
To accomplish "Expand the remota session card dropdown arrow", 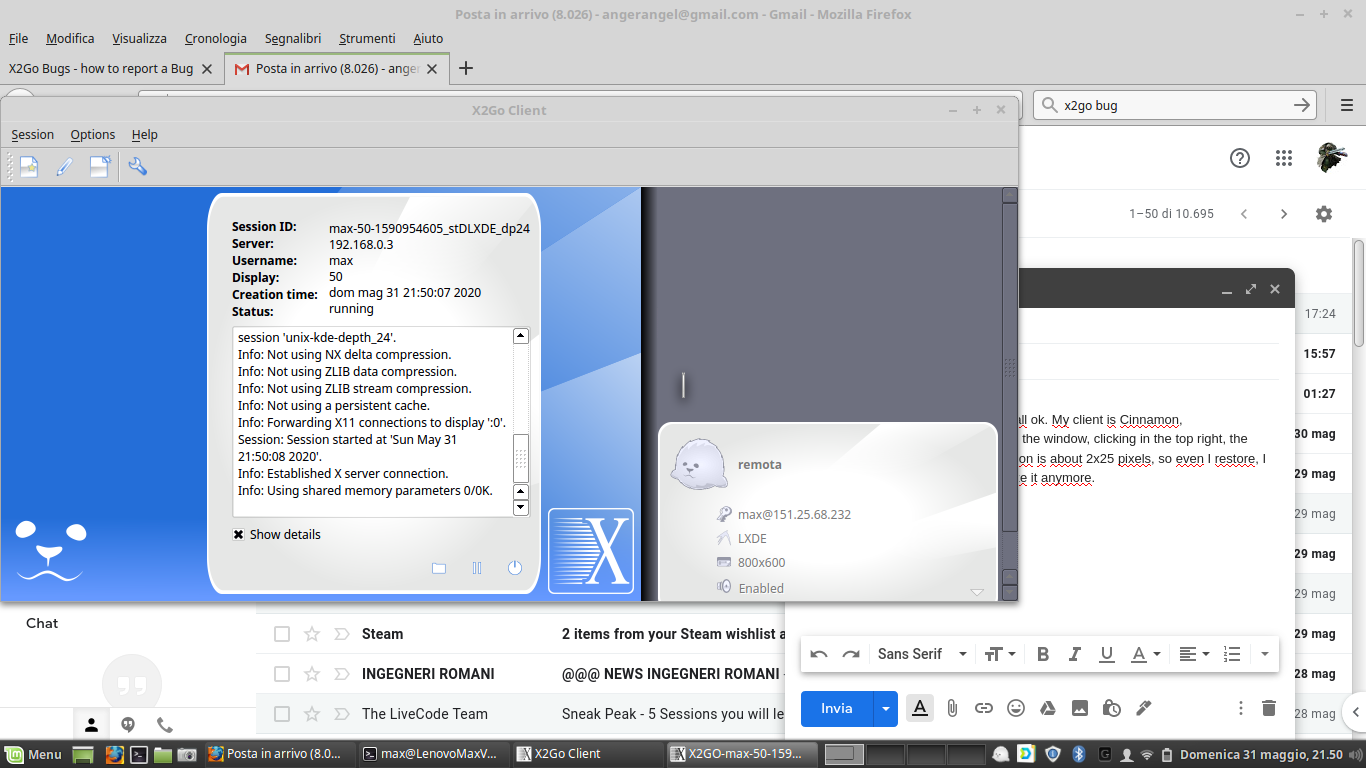I will pos(977,592).
